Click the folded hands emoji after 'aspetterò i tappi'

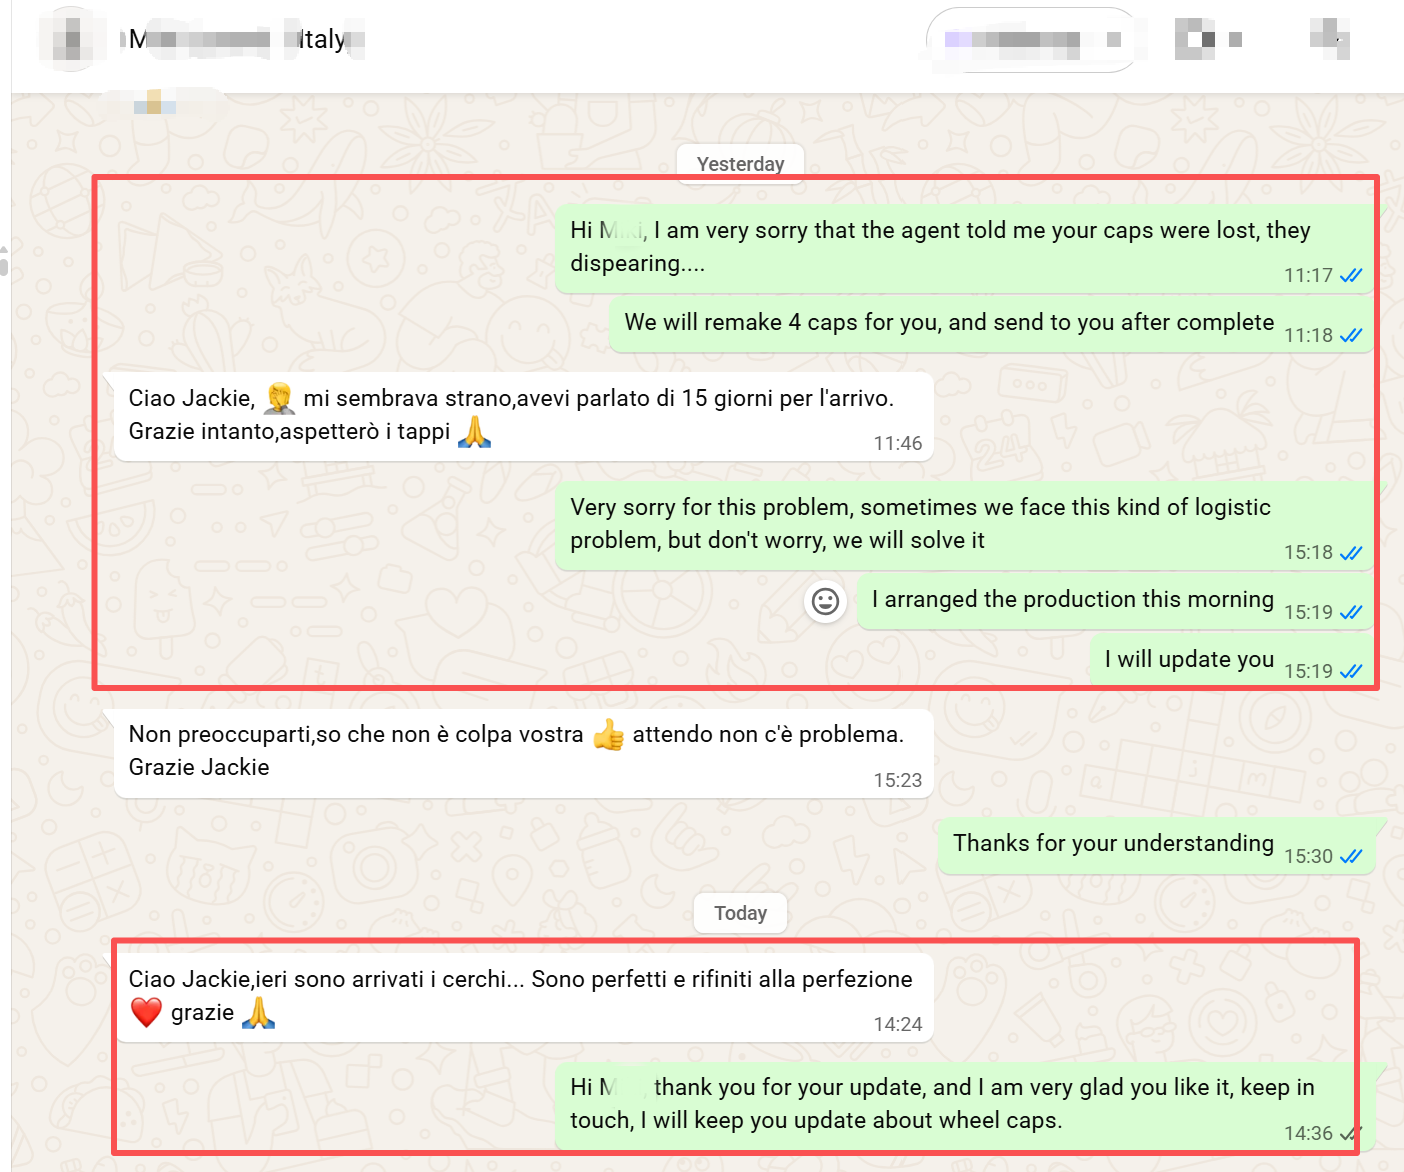pos(474,432)
